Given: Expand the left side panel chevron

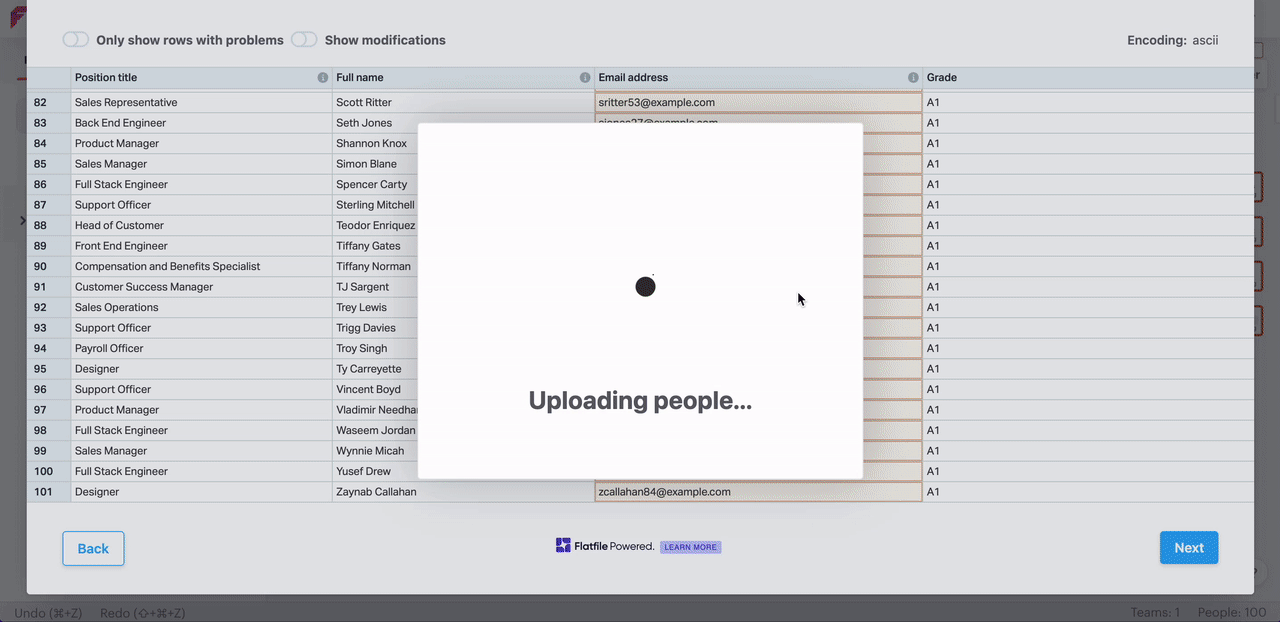Looking at the screenshot, I should click(x=22, y=220).
